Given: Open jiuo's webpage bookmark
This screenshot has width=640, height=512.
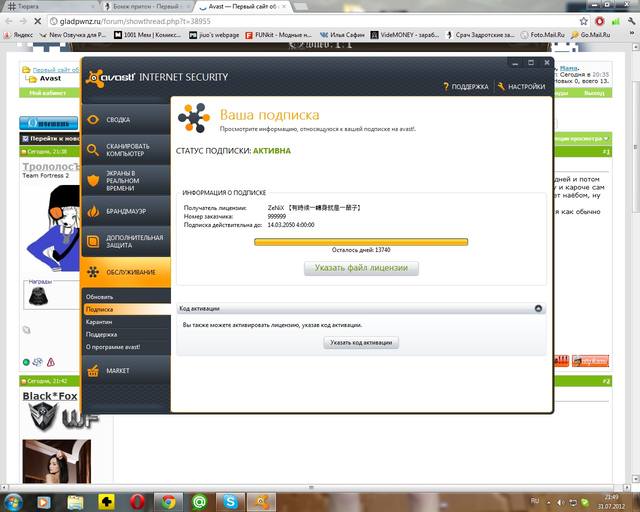Looking at the screenshot, I should pos(214,35).
